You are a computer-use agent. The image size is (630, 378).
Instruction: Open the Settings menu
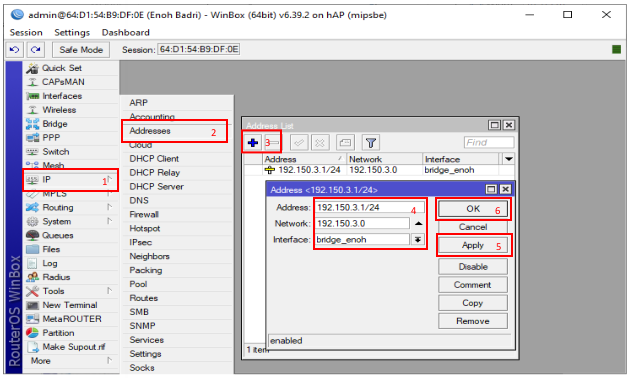tap(72, 33)
